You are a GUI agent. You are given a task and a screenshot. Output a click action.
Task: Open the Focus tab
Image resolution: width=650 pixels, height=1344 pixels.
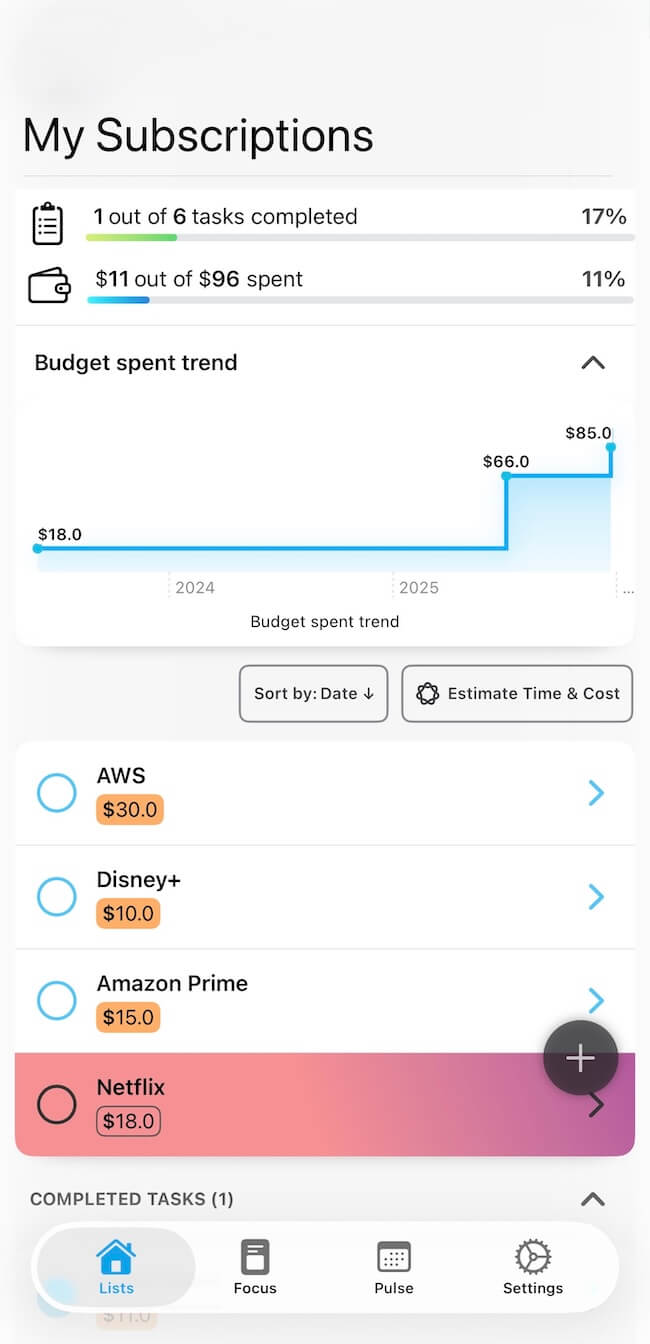[255, 1267]
